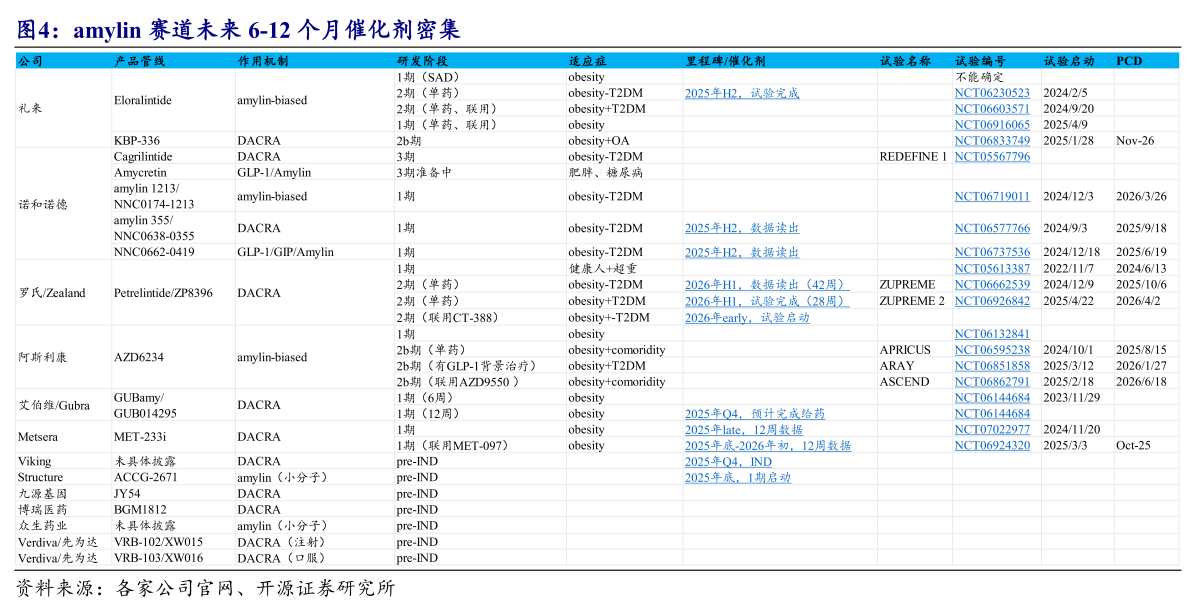Click milestone 2025年Q4, 预计完成给药
The height and width of the screenshot is (613, 1196).
[754, 414]
